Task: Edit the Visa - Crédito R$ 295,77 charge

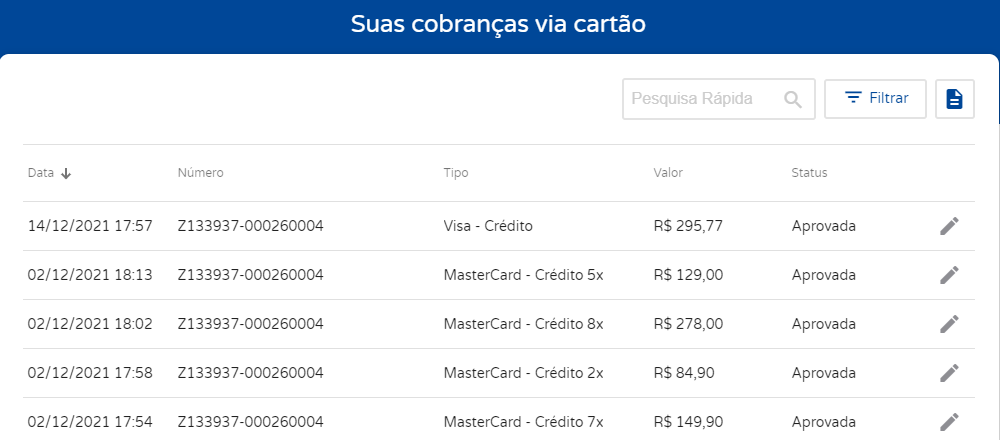Action: click(949, 226)
